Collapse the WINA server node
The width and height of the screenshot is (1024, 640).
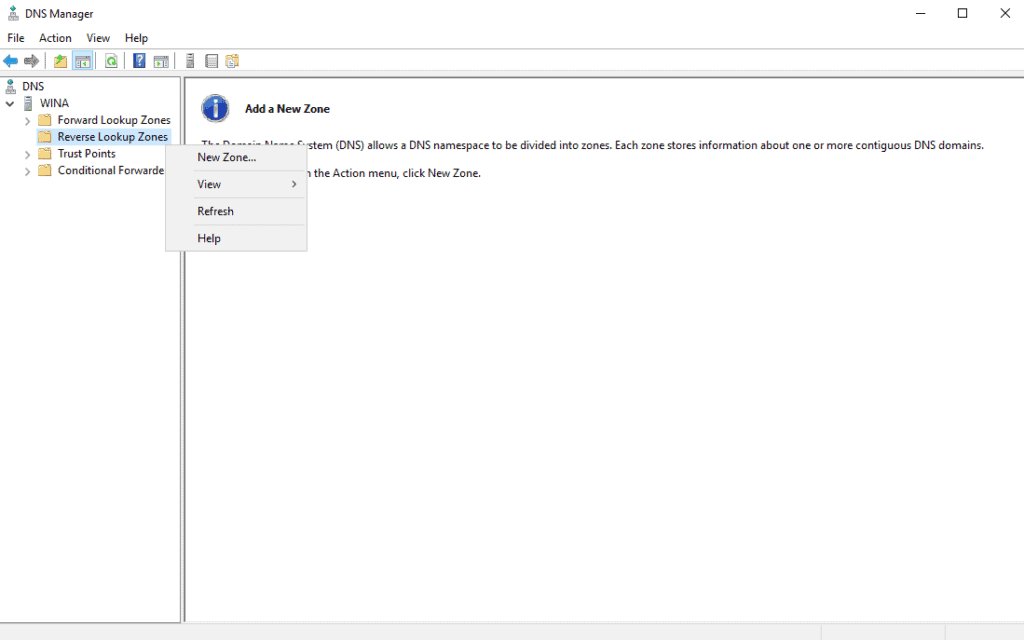10,102
